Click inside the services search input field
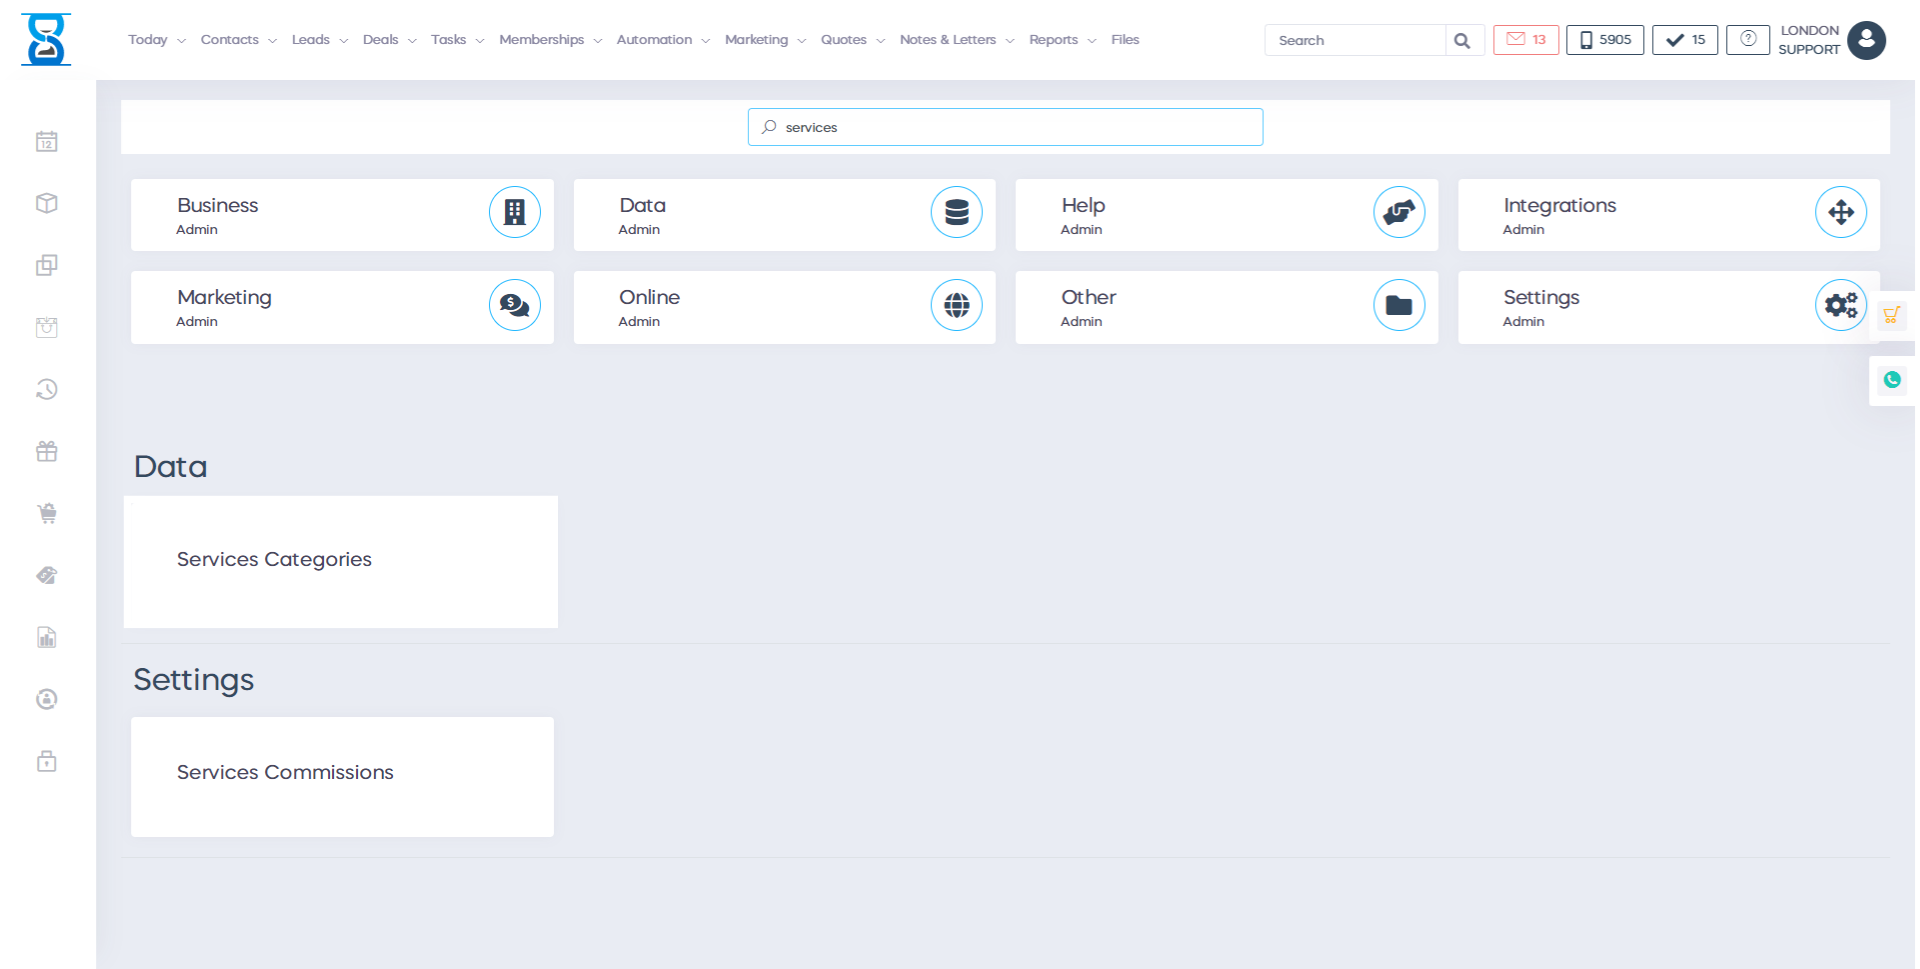 [x=1004, y=127]
